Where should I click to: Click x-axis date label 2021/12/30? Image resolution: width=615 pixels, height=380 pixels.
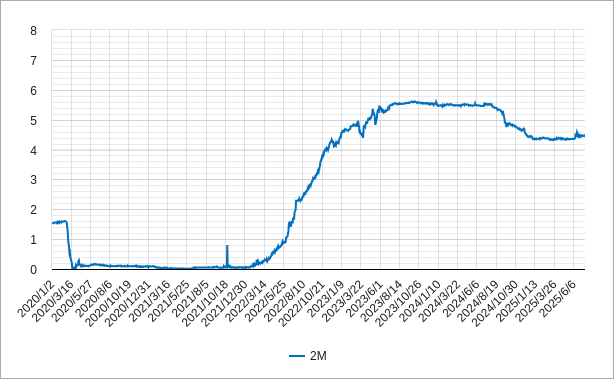coord(224,304)
